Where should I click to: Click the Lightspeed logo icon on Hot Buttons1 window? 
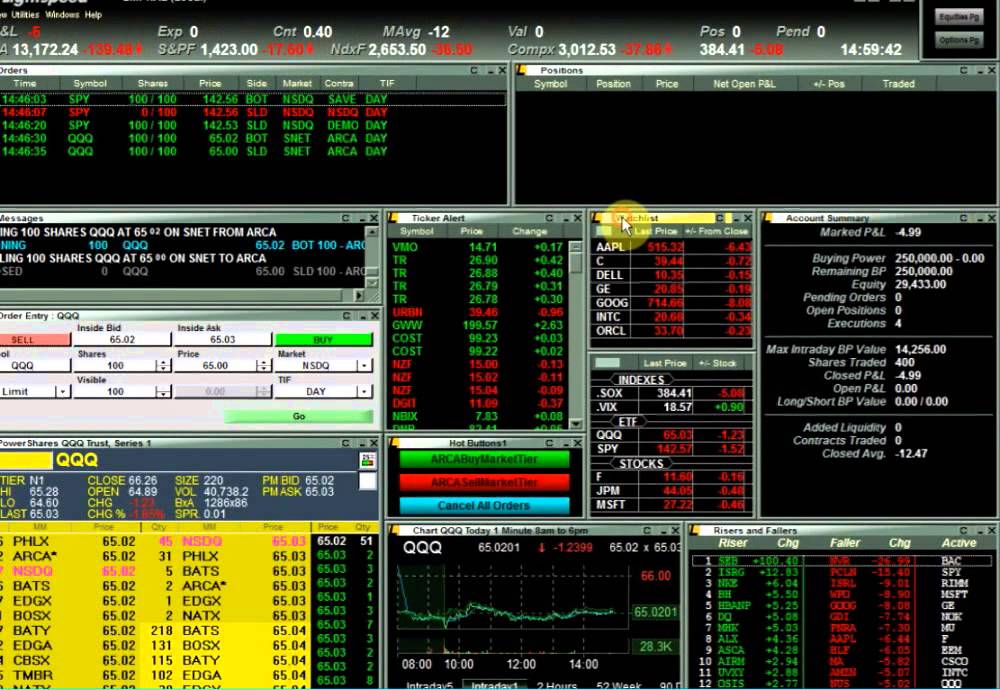393,443
